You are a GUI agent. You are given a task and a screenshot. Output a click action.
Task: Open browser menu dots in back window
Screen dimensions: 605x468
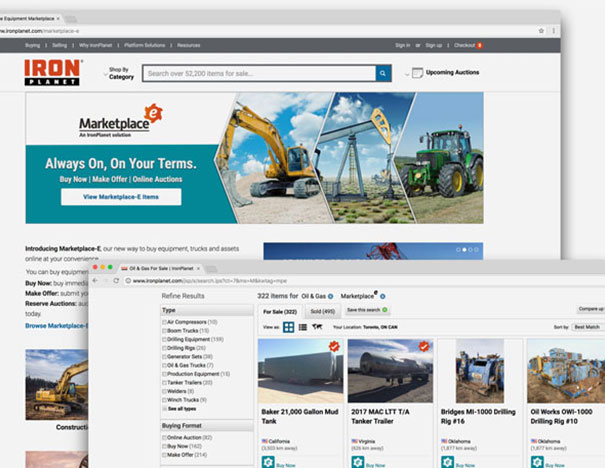click(553, 31)
